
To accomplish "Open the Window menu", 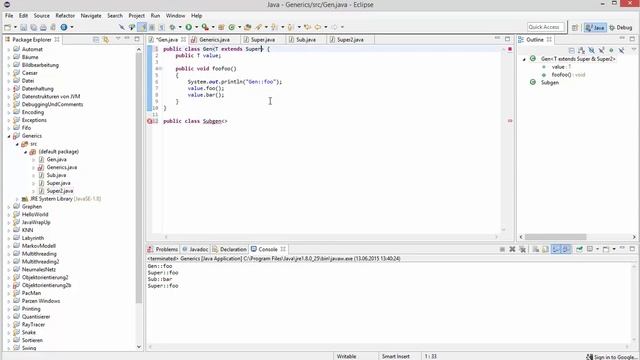I will pos(176,16).
